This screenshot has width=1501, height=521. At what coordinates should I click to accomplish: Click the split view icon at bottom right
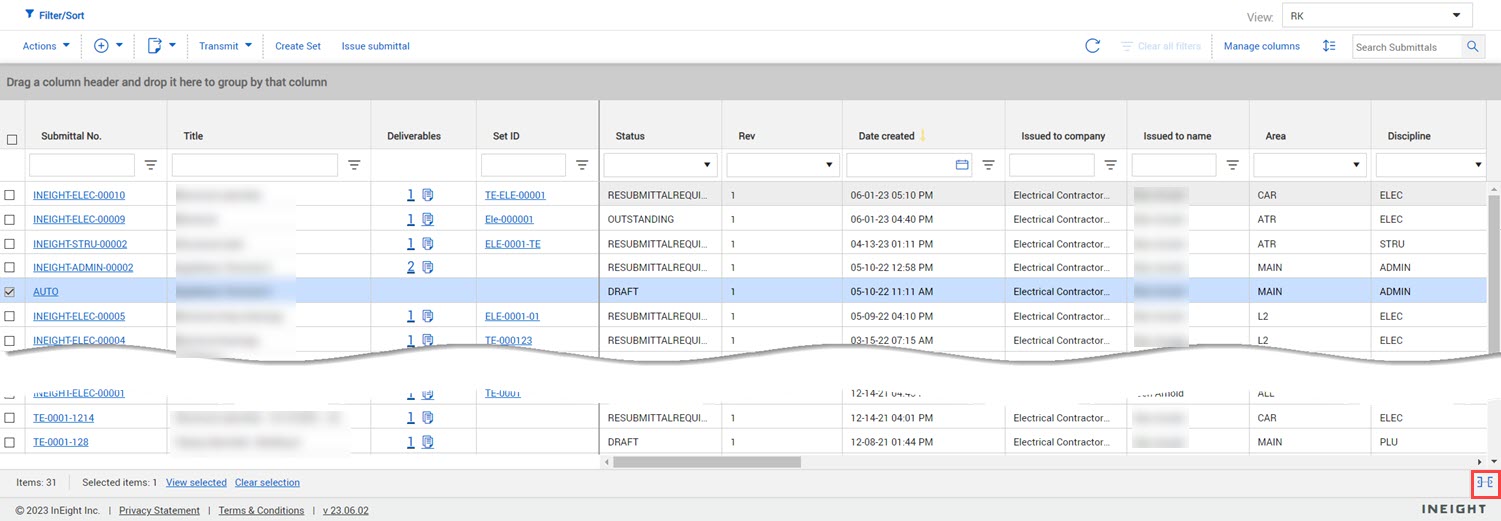1485,482
